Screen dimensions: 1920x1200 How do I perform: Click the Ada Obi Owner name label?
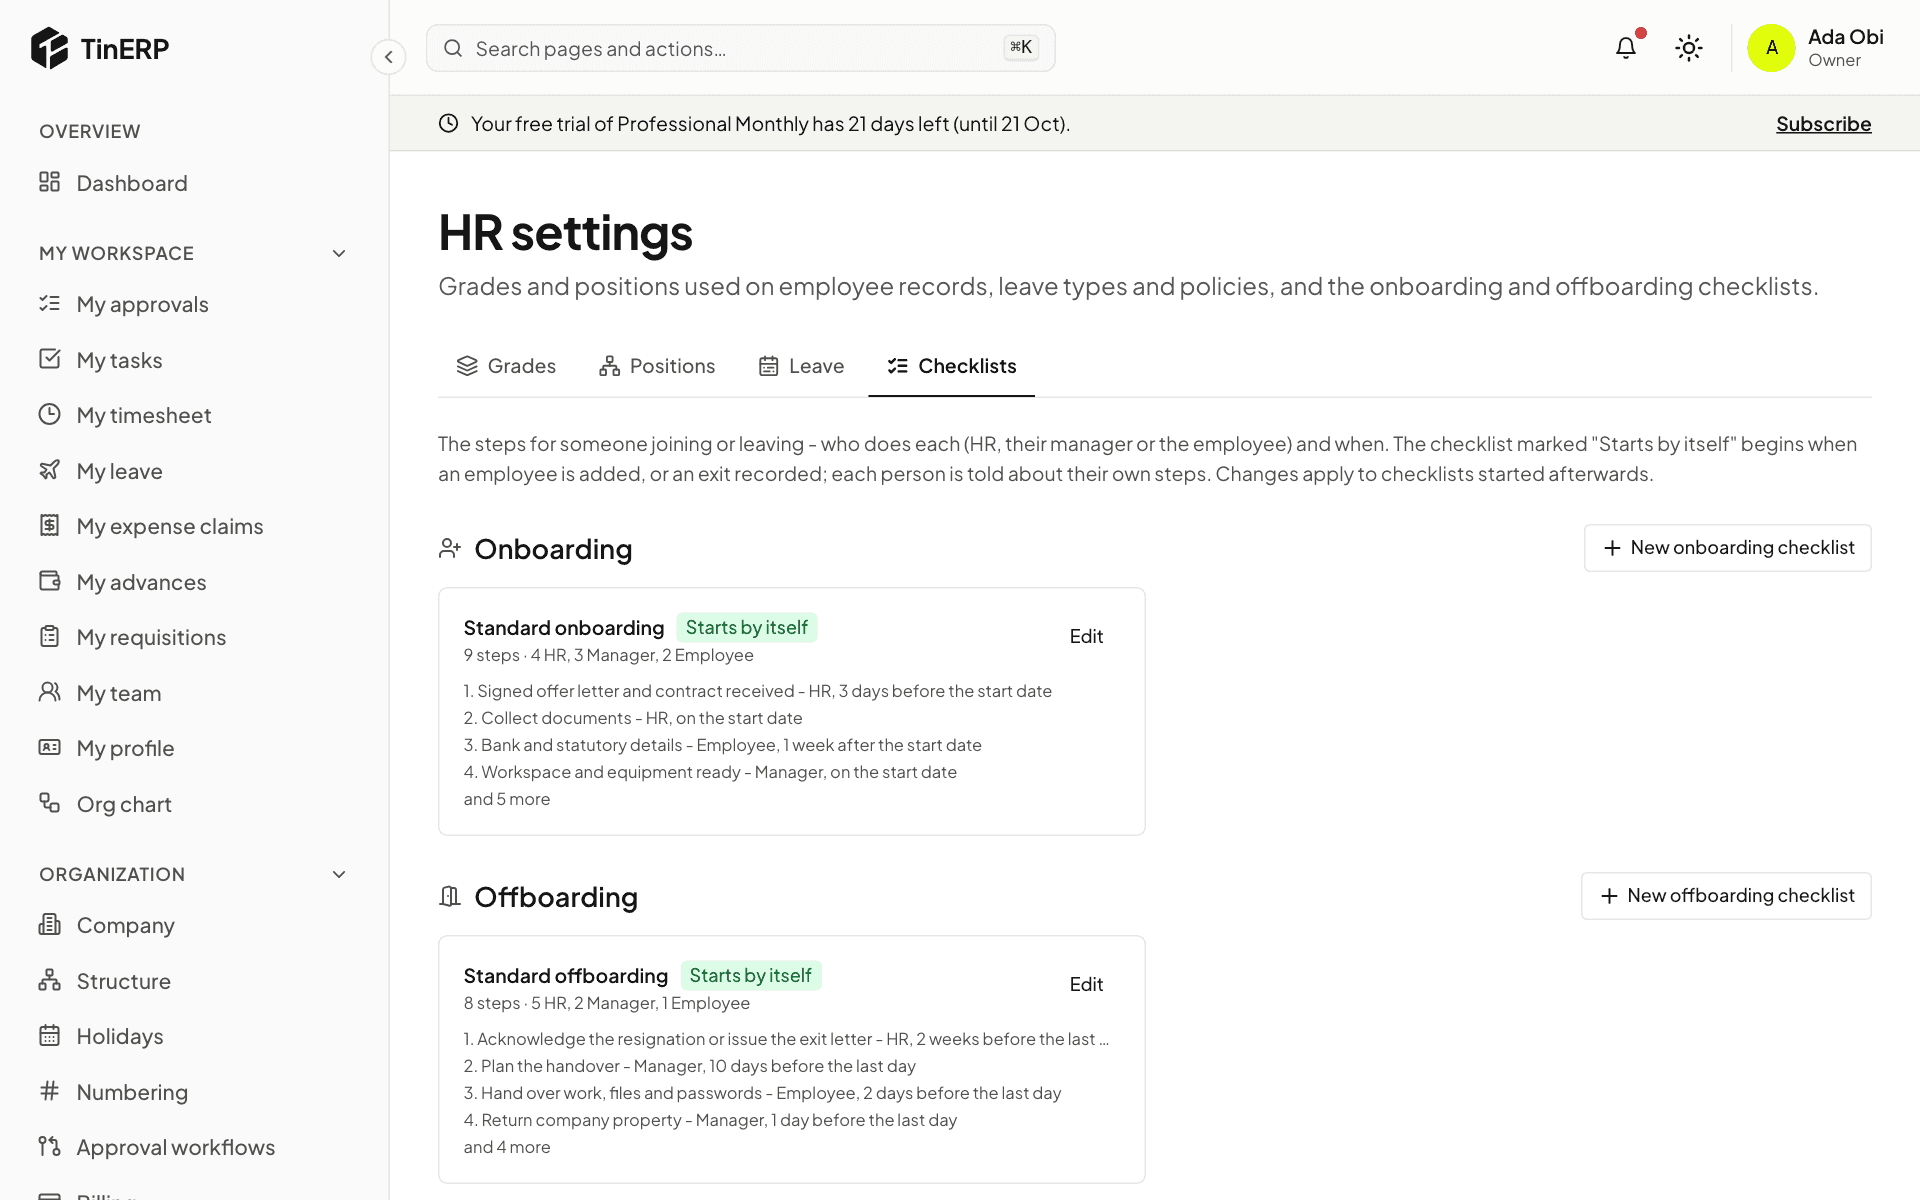click(1846, 48)
